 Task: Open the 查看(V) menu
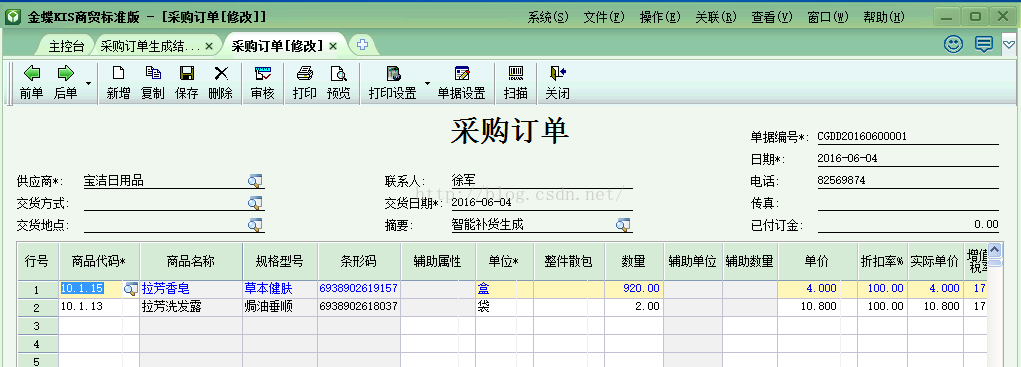772,18
